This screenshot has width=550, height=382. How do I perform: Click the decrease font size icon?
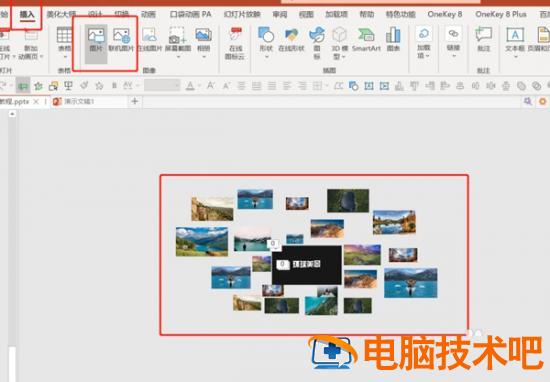pos(226,85)
